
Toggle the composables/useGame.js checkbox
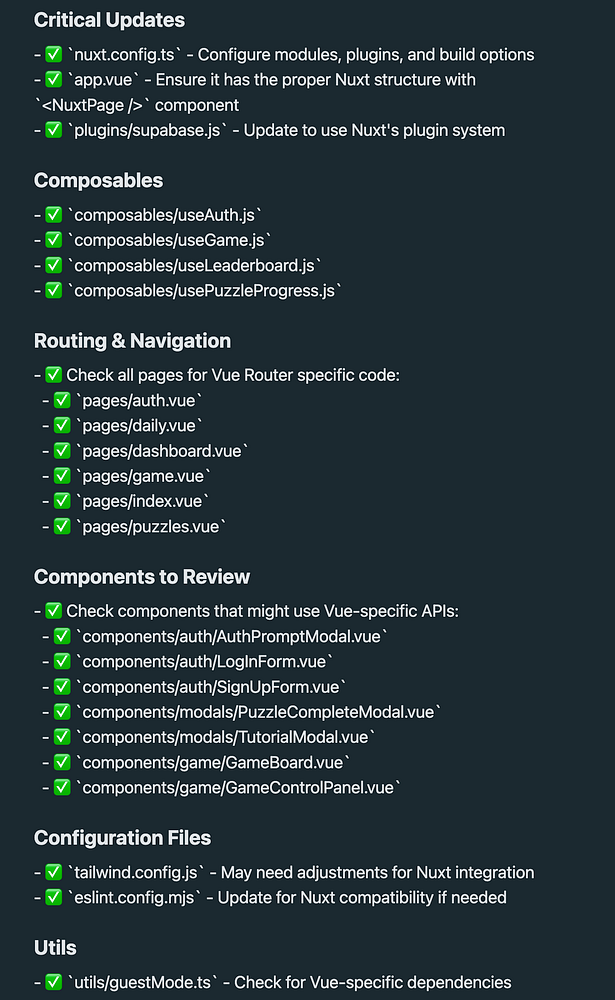point(54,240)
